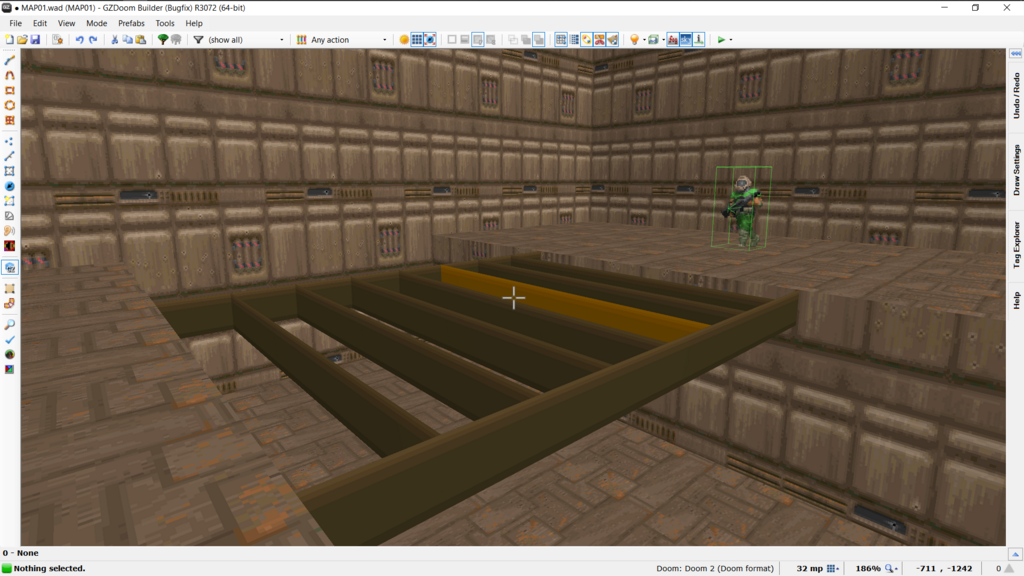The width and height of the screenshot is (1024, 576).
Task: Switch to Sectors mode
Action: [x=10, y=171]
